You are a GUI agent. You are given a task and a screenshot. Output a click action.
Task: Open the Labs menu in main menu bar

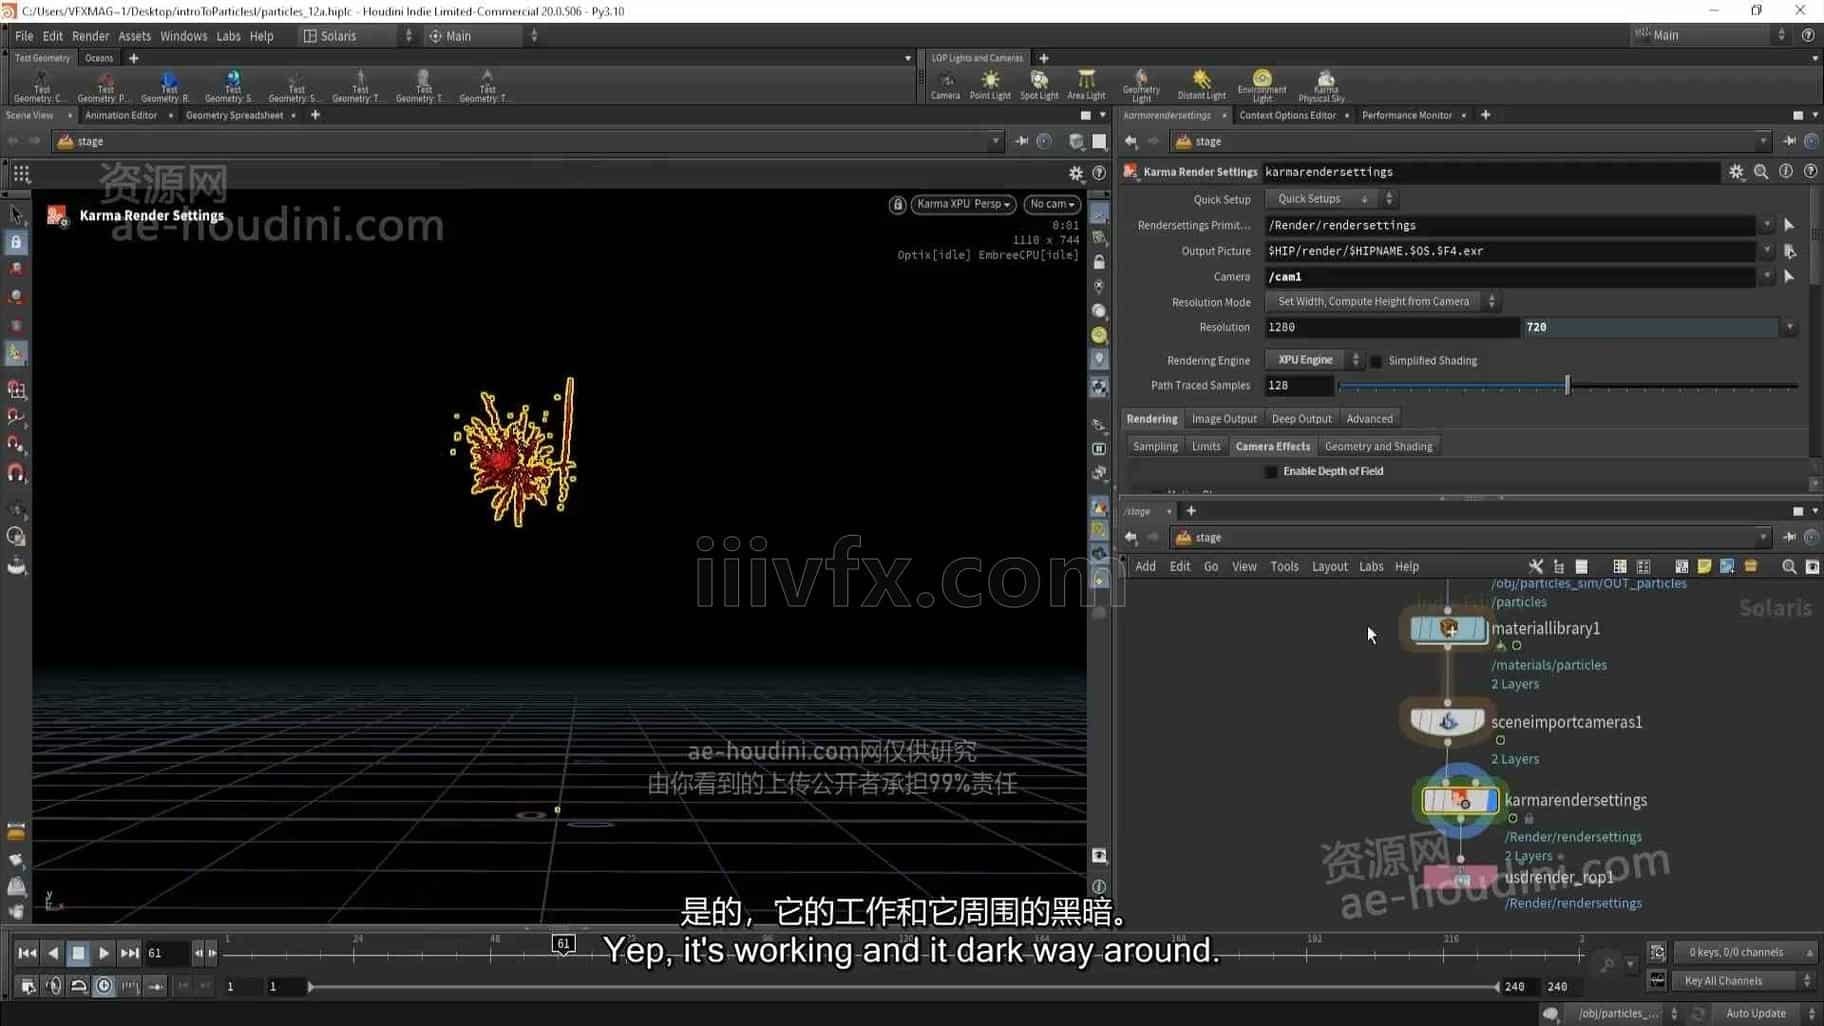pyautogui.click(x=228, y=36)
